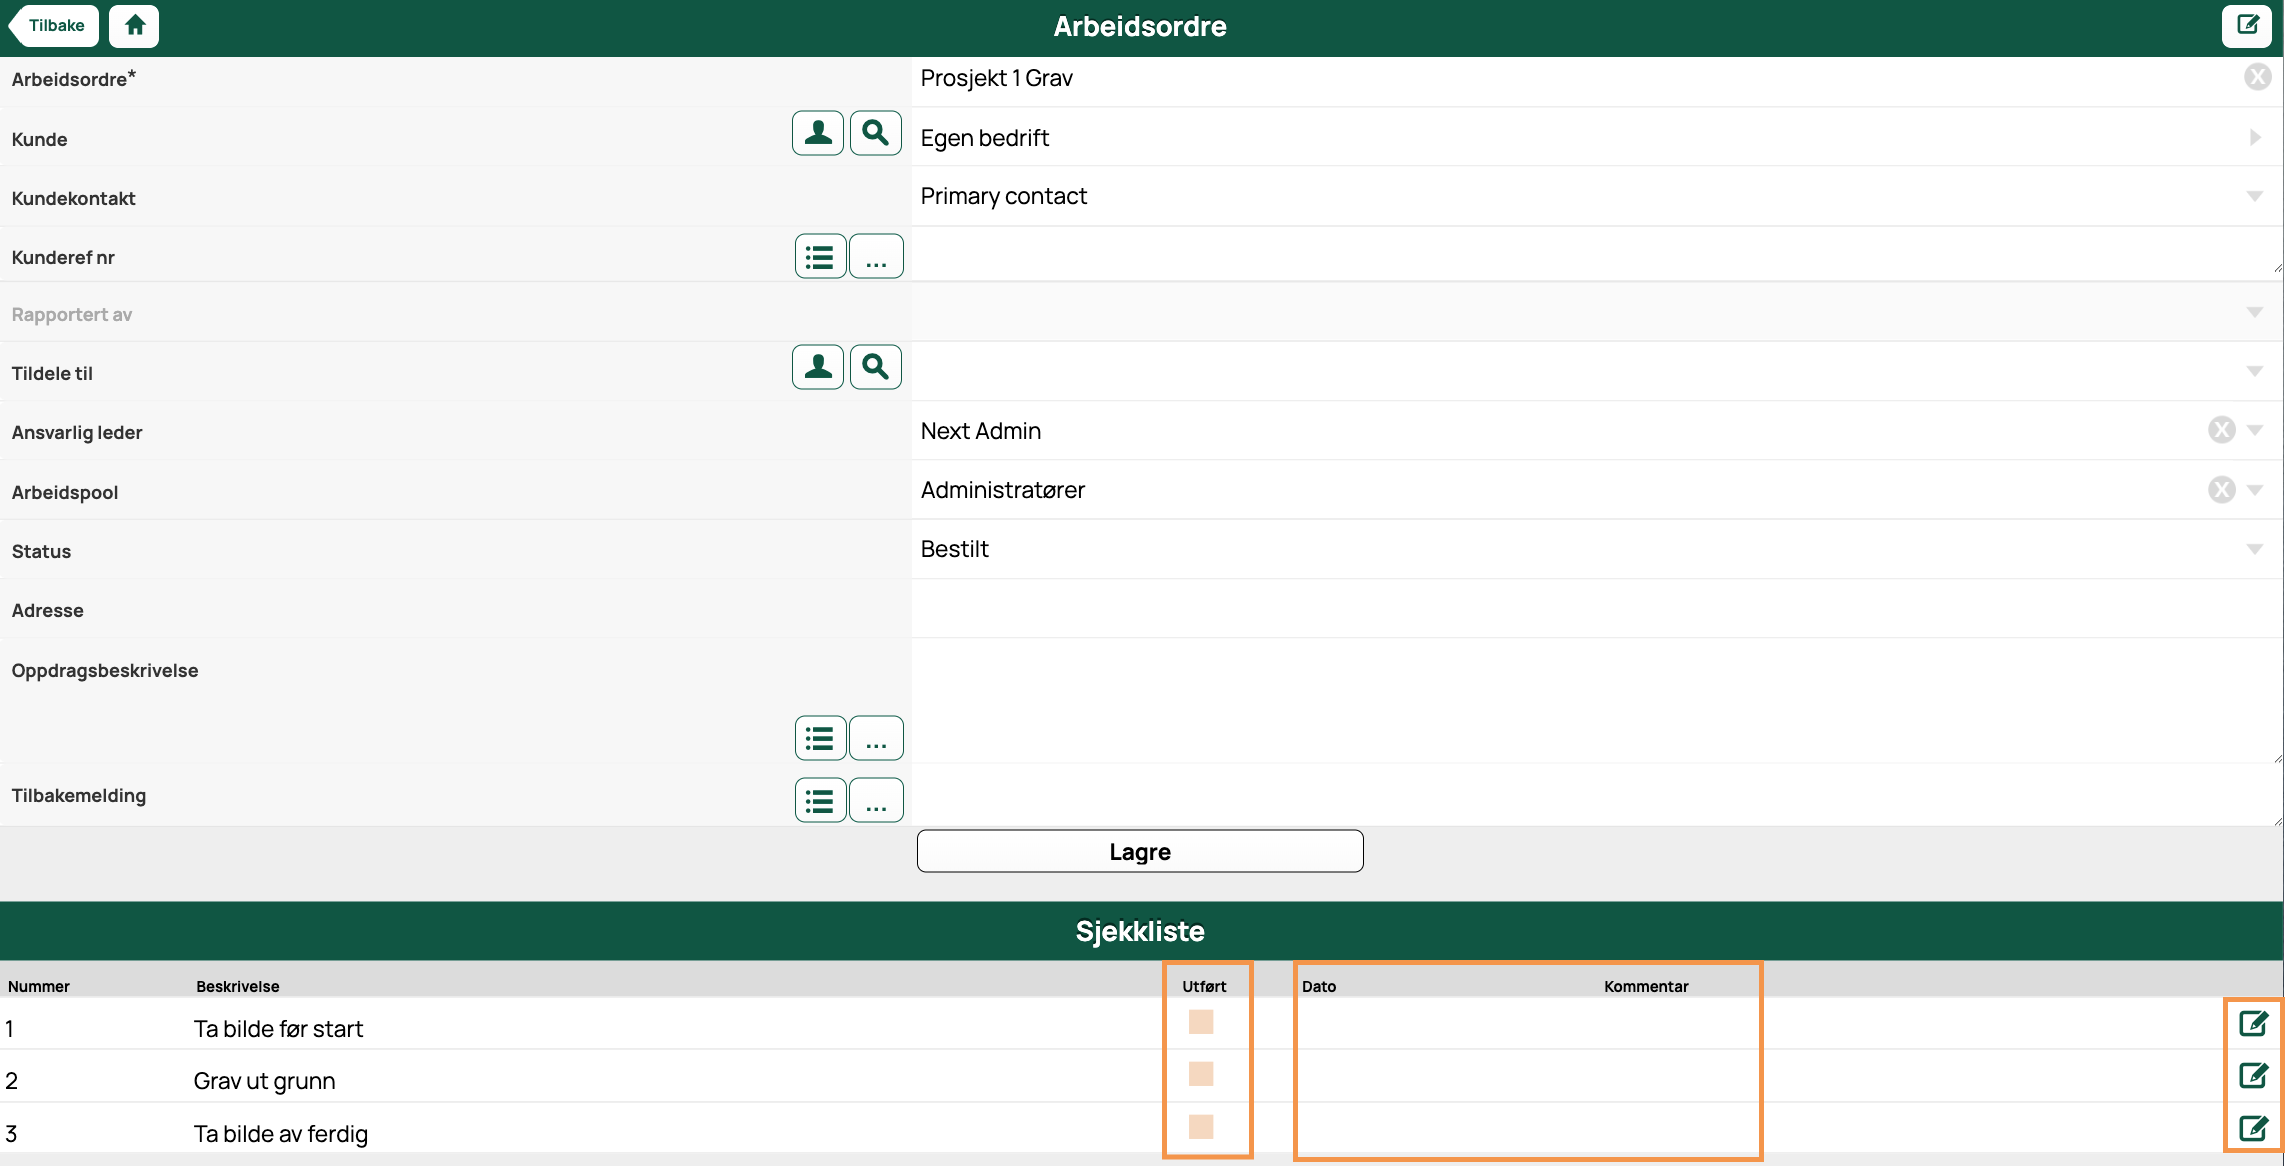The image size is (2285, 1166).
Task: Click the search magnifier beside Tildele til
Action: pos(875,368)
